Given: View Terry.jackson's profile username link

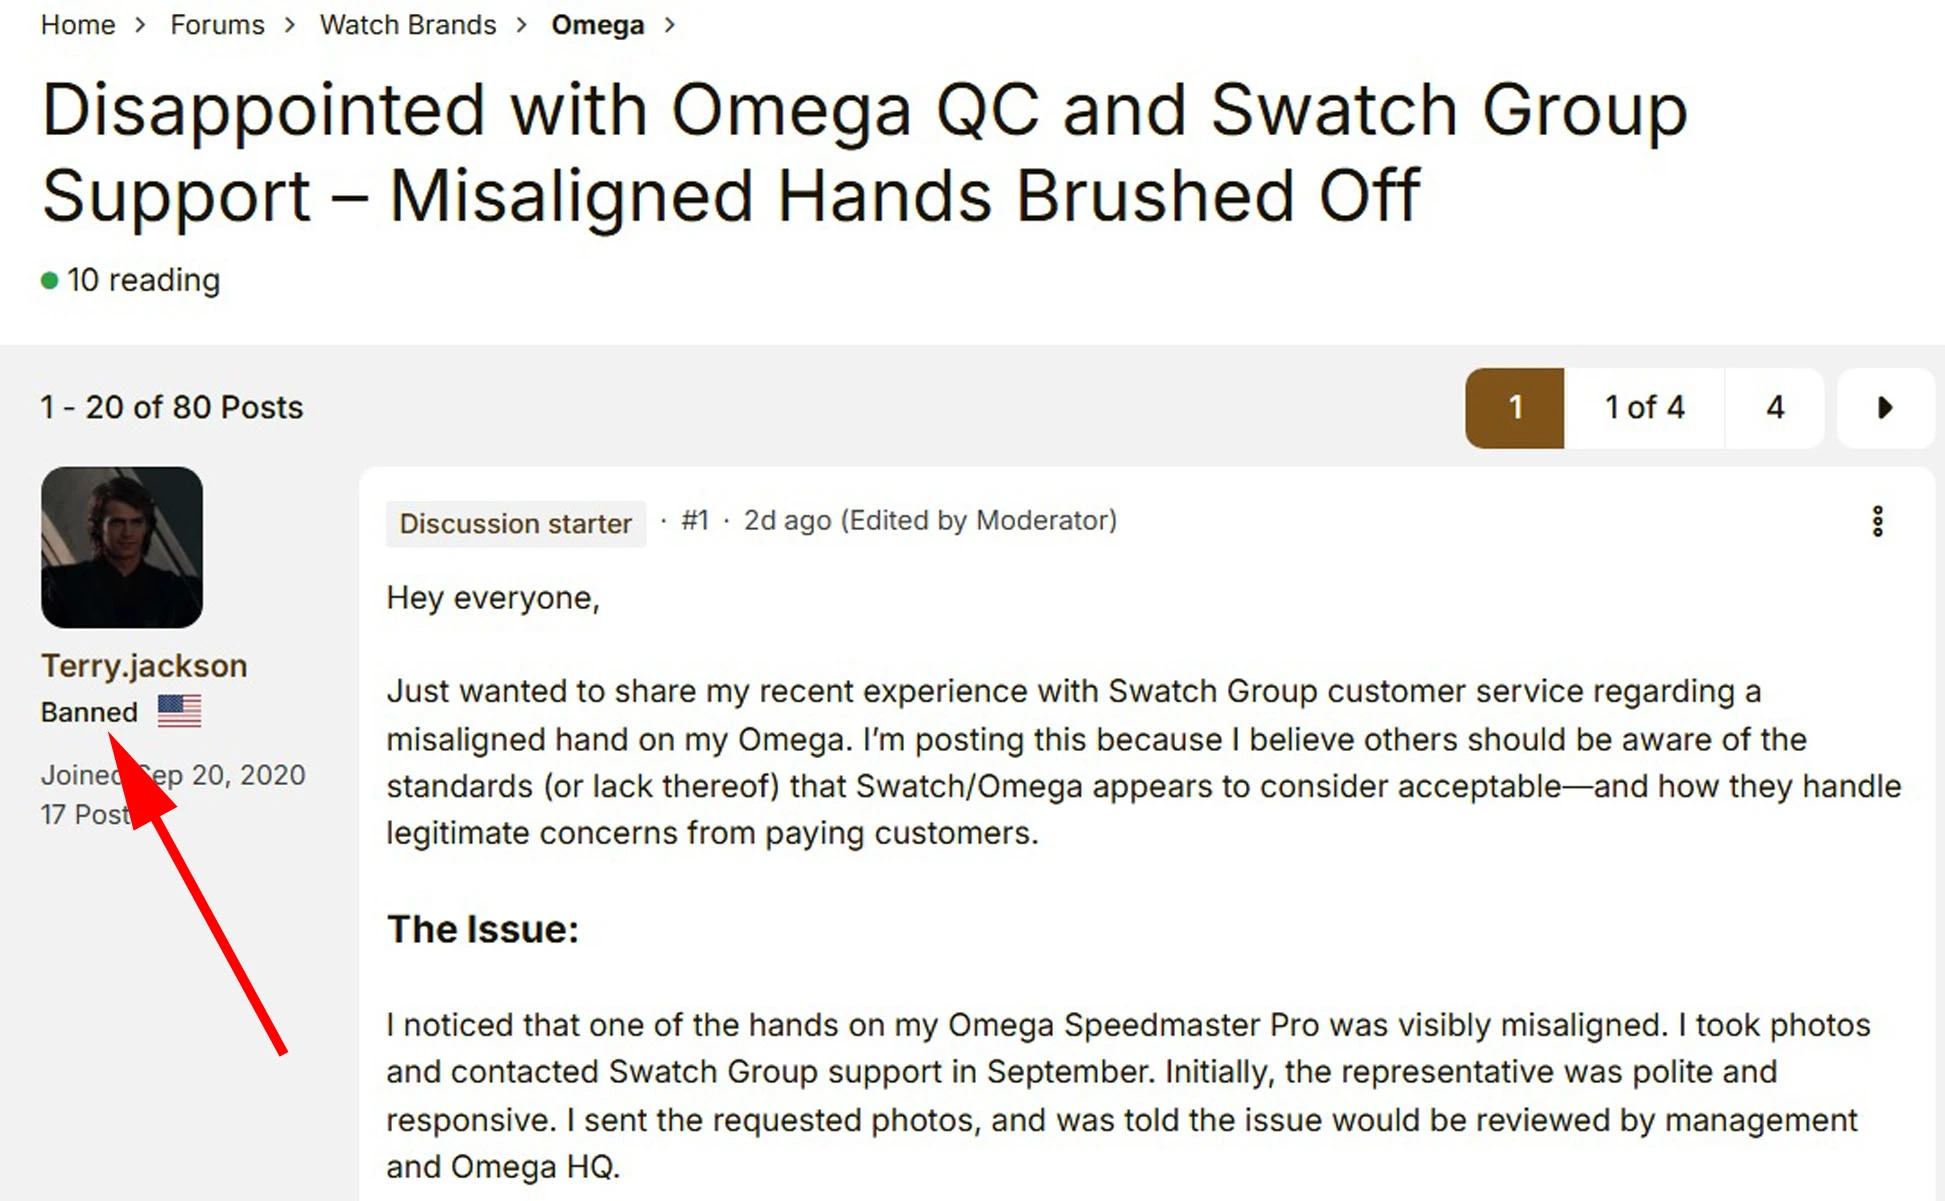Looking at the screenshot, I should tap(144, 666).
